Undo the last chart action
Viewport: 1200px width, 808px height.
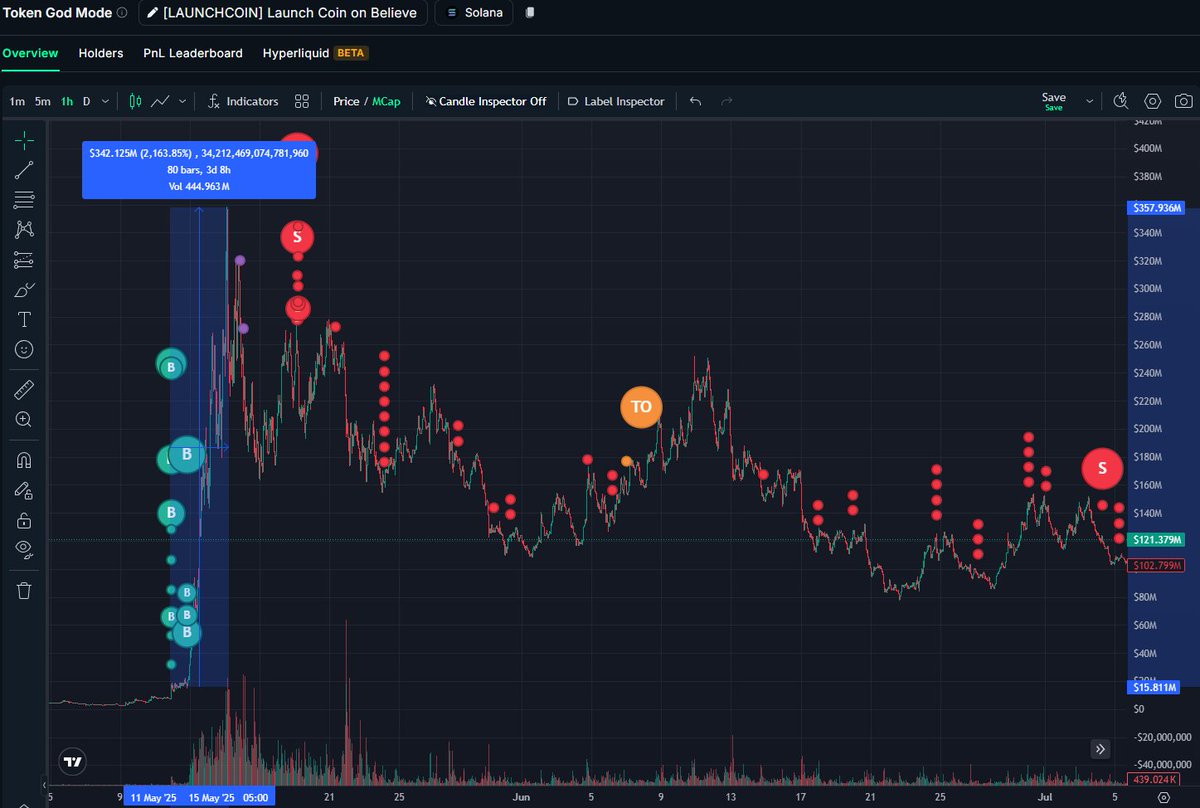696,101
